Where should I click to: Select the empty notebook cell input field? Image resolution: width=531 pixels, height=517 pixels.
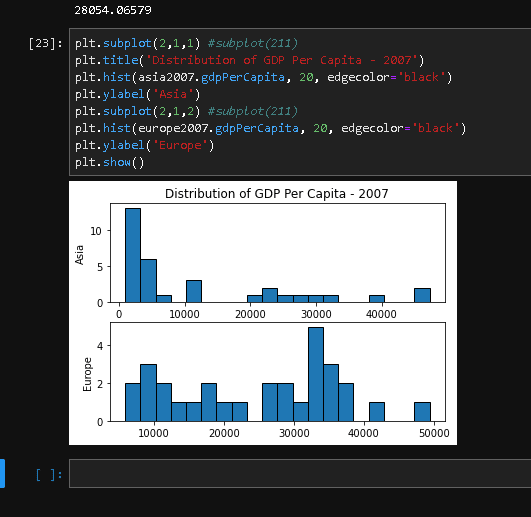(x=300, y=473)
